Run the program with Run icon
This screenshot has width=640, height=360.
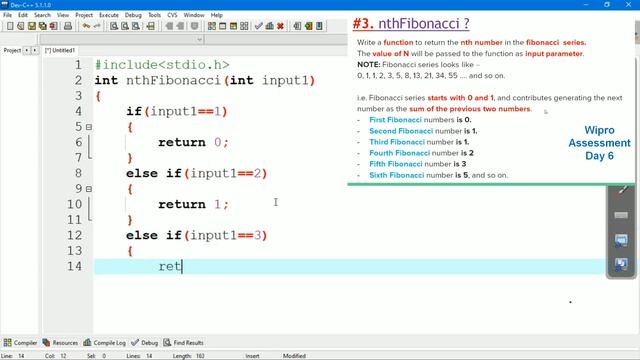(x=222, y=26)
